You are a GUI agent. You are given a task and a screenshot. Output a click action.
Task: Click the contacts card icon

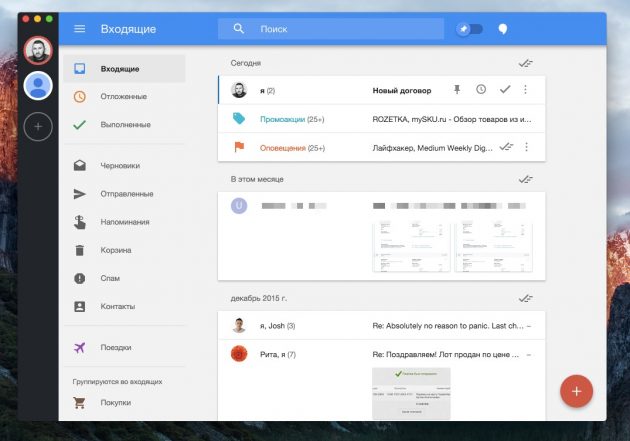pyautogui.click(x=80, y=306)
